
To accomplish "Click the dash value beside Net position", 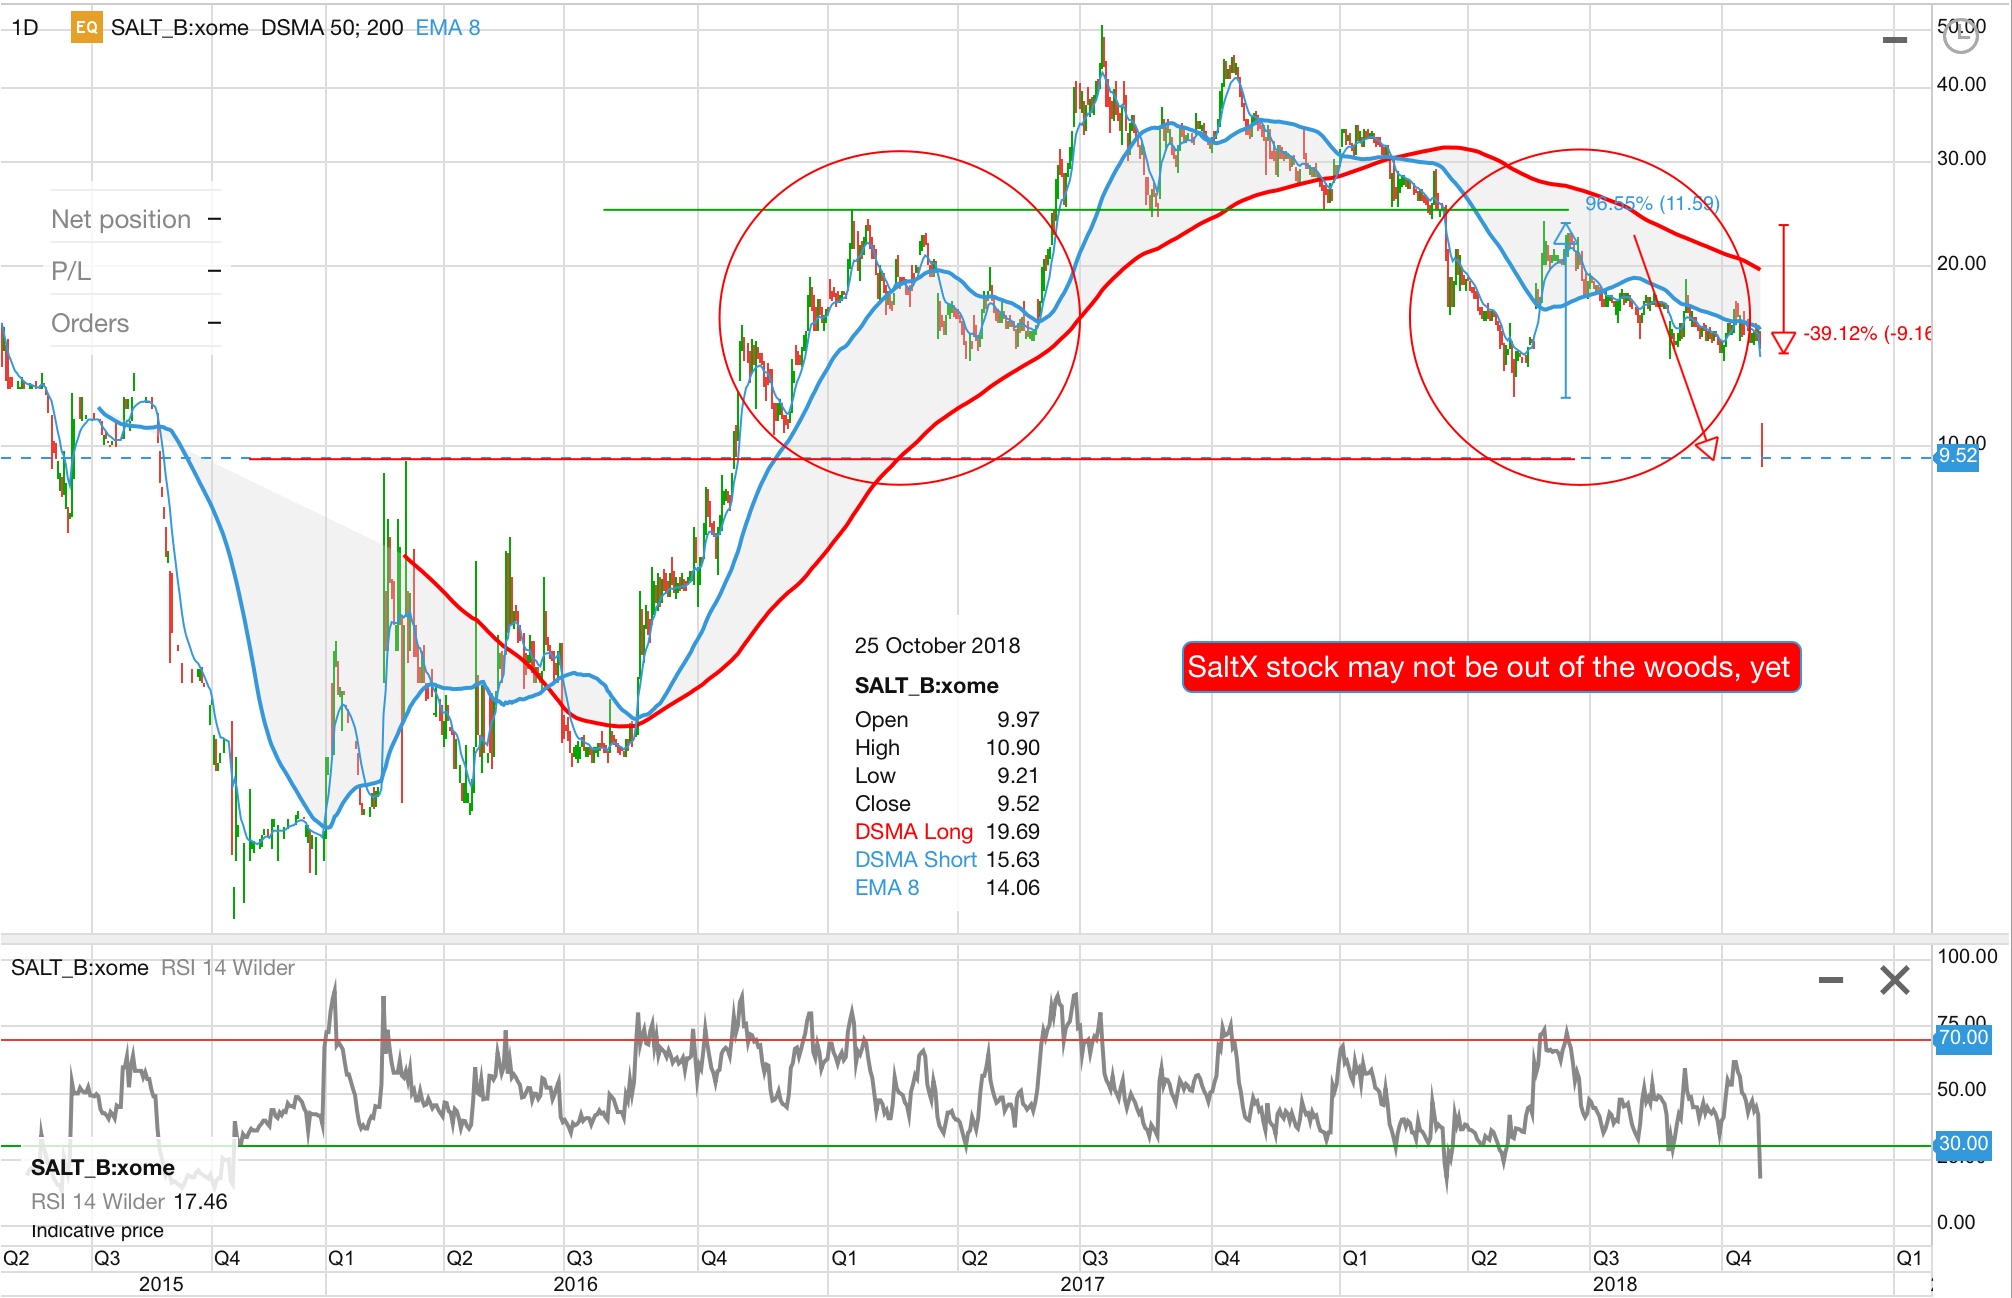I will coord(214,219).
